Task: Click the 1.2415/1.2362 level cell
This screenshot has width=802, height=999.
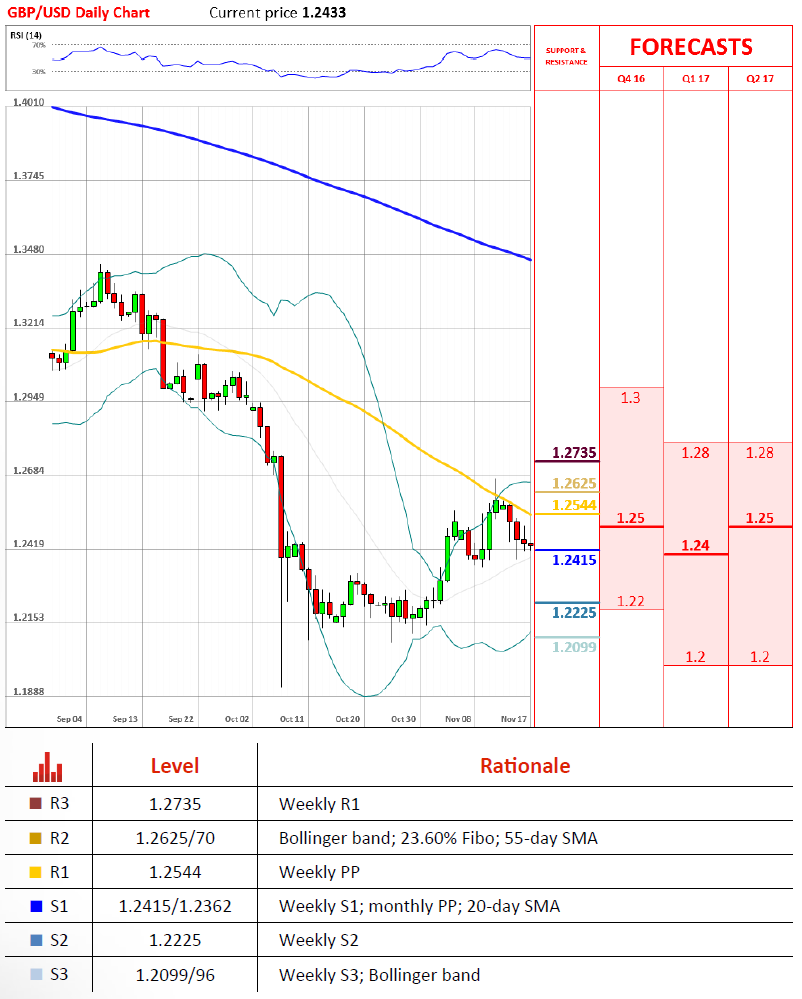Action: tap(175, 906)
